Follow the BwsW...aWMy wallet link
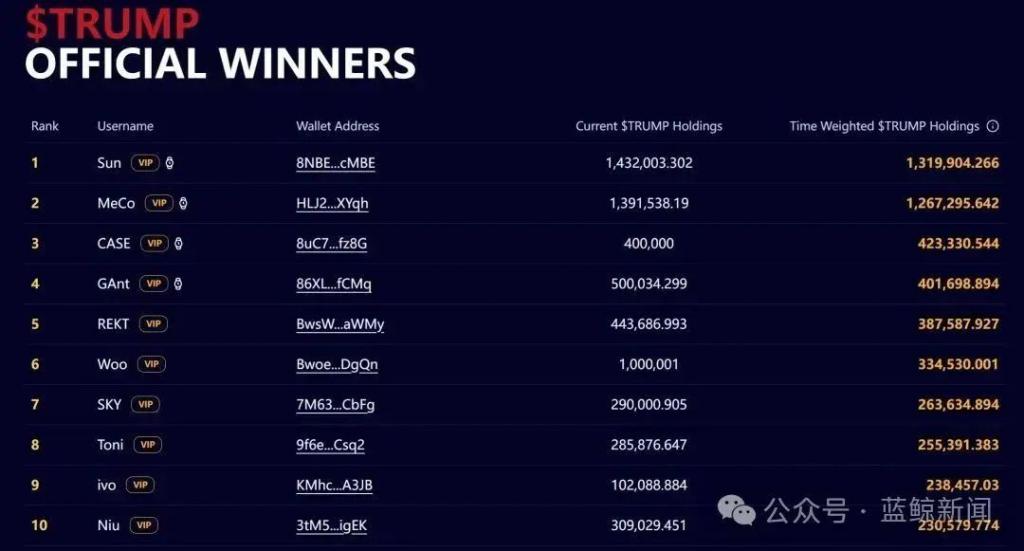 340,324
